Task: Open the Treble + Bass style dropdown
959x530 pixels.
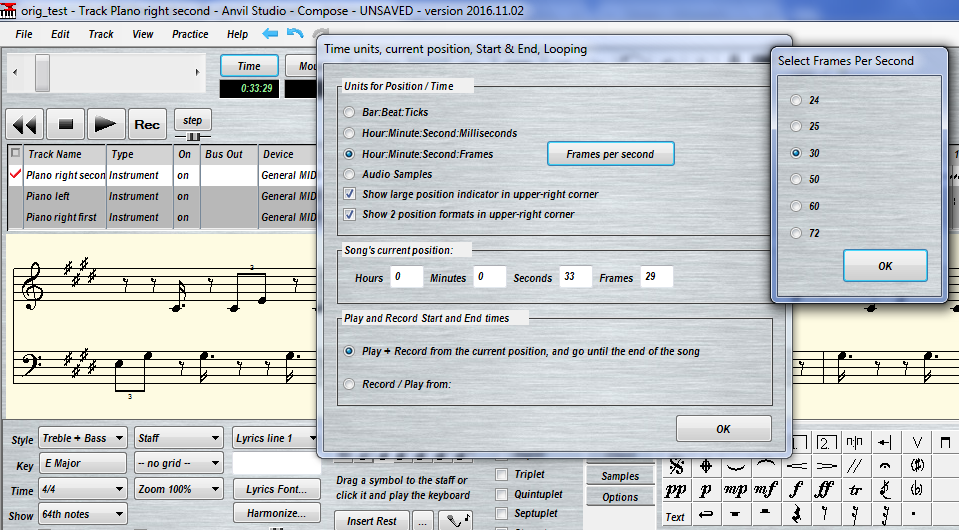Action: tap(83, 438)
